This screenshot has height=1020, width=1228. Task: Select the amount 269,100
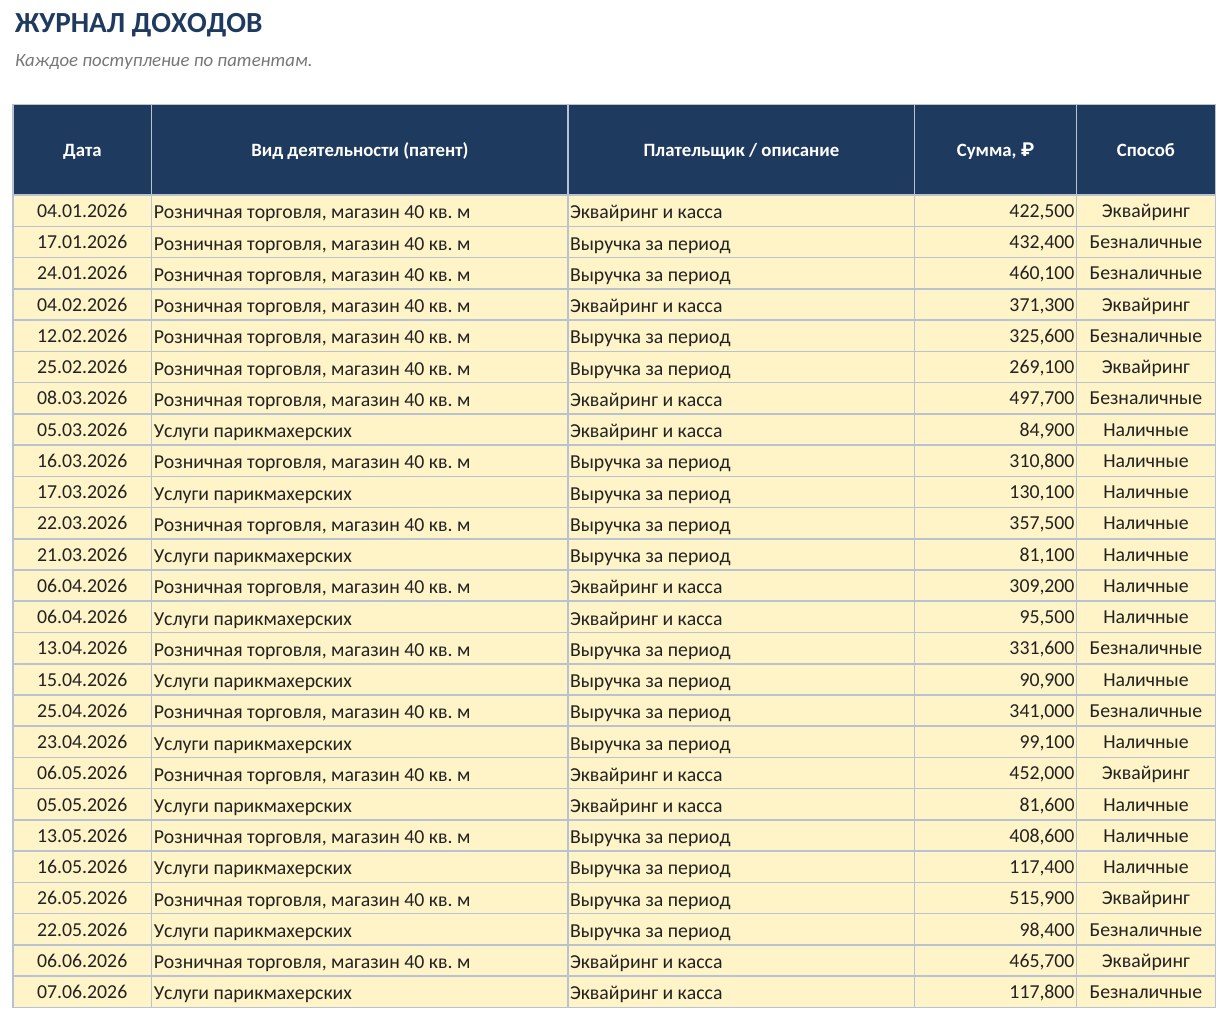point(995,367)
